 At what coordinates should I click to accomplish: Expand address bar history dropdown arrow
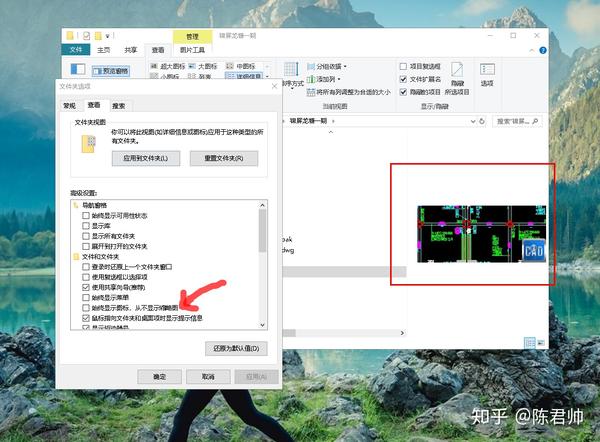tap(473, 121)
